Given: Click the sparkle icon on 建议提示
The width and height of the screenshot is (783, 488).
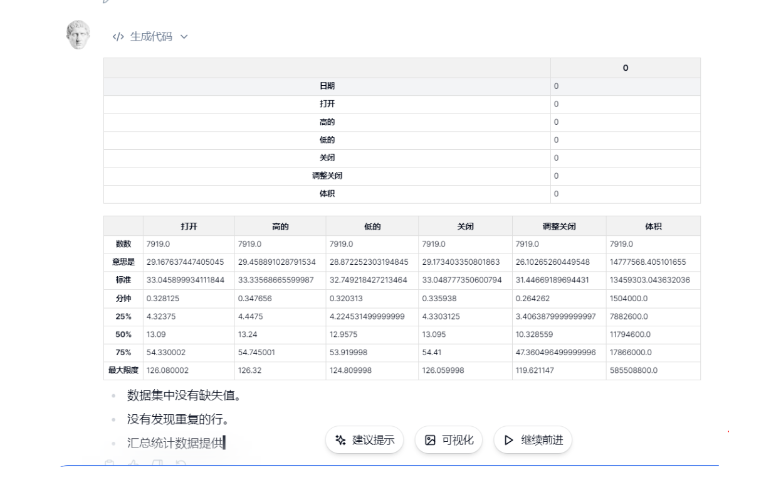Looking at the screenshot, I should (x=340, y=440).
